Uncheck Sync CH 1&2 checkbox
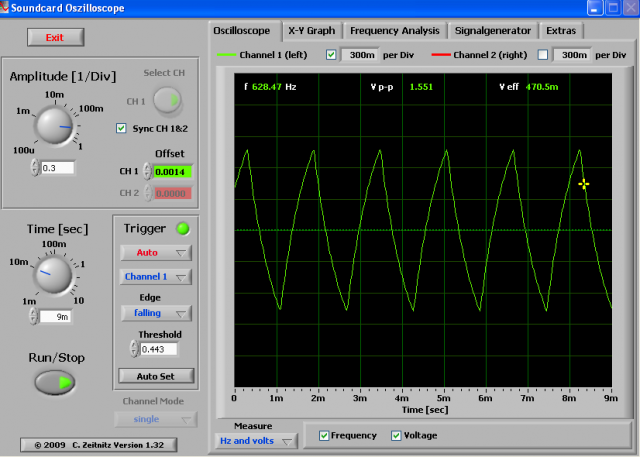This screenshot has width=640, height=457. coord(121,129)
